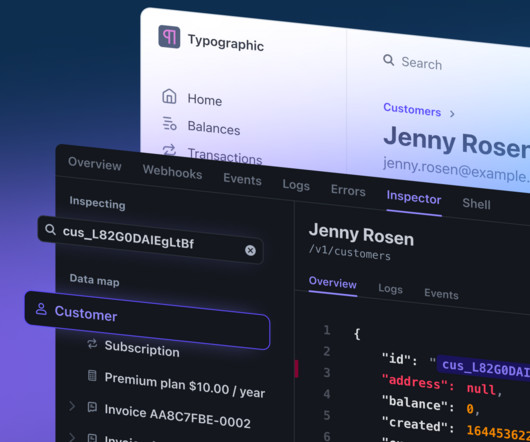Click the Balances list icon
This screenshot has height=442, width=530.
(169, 123)
